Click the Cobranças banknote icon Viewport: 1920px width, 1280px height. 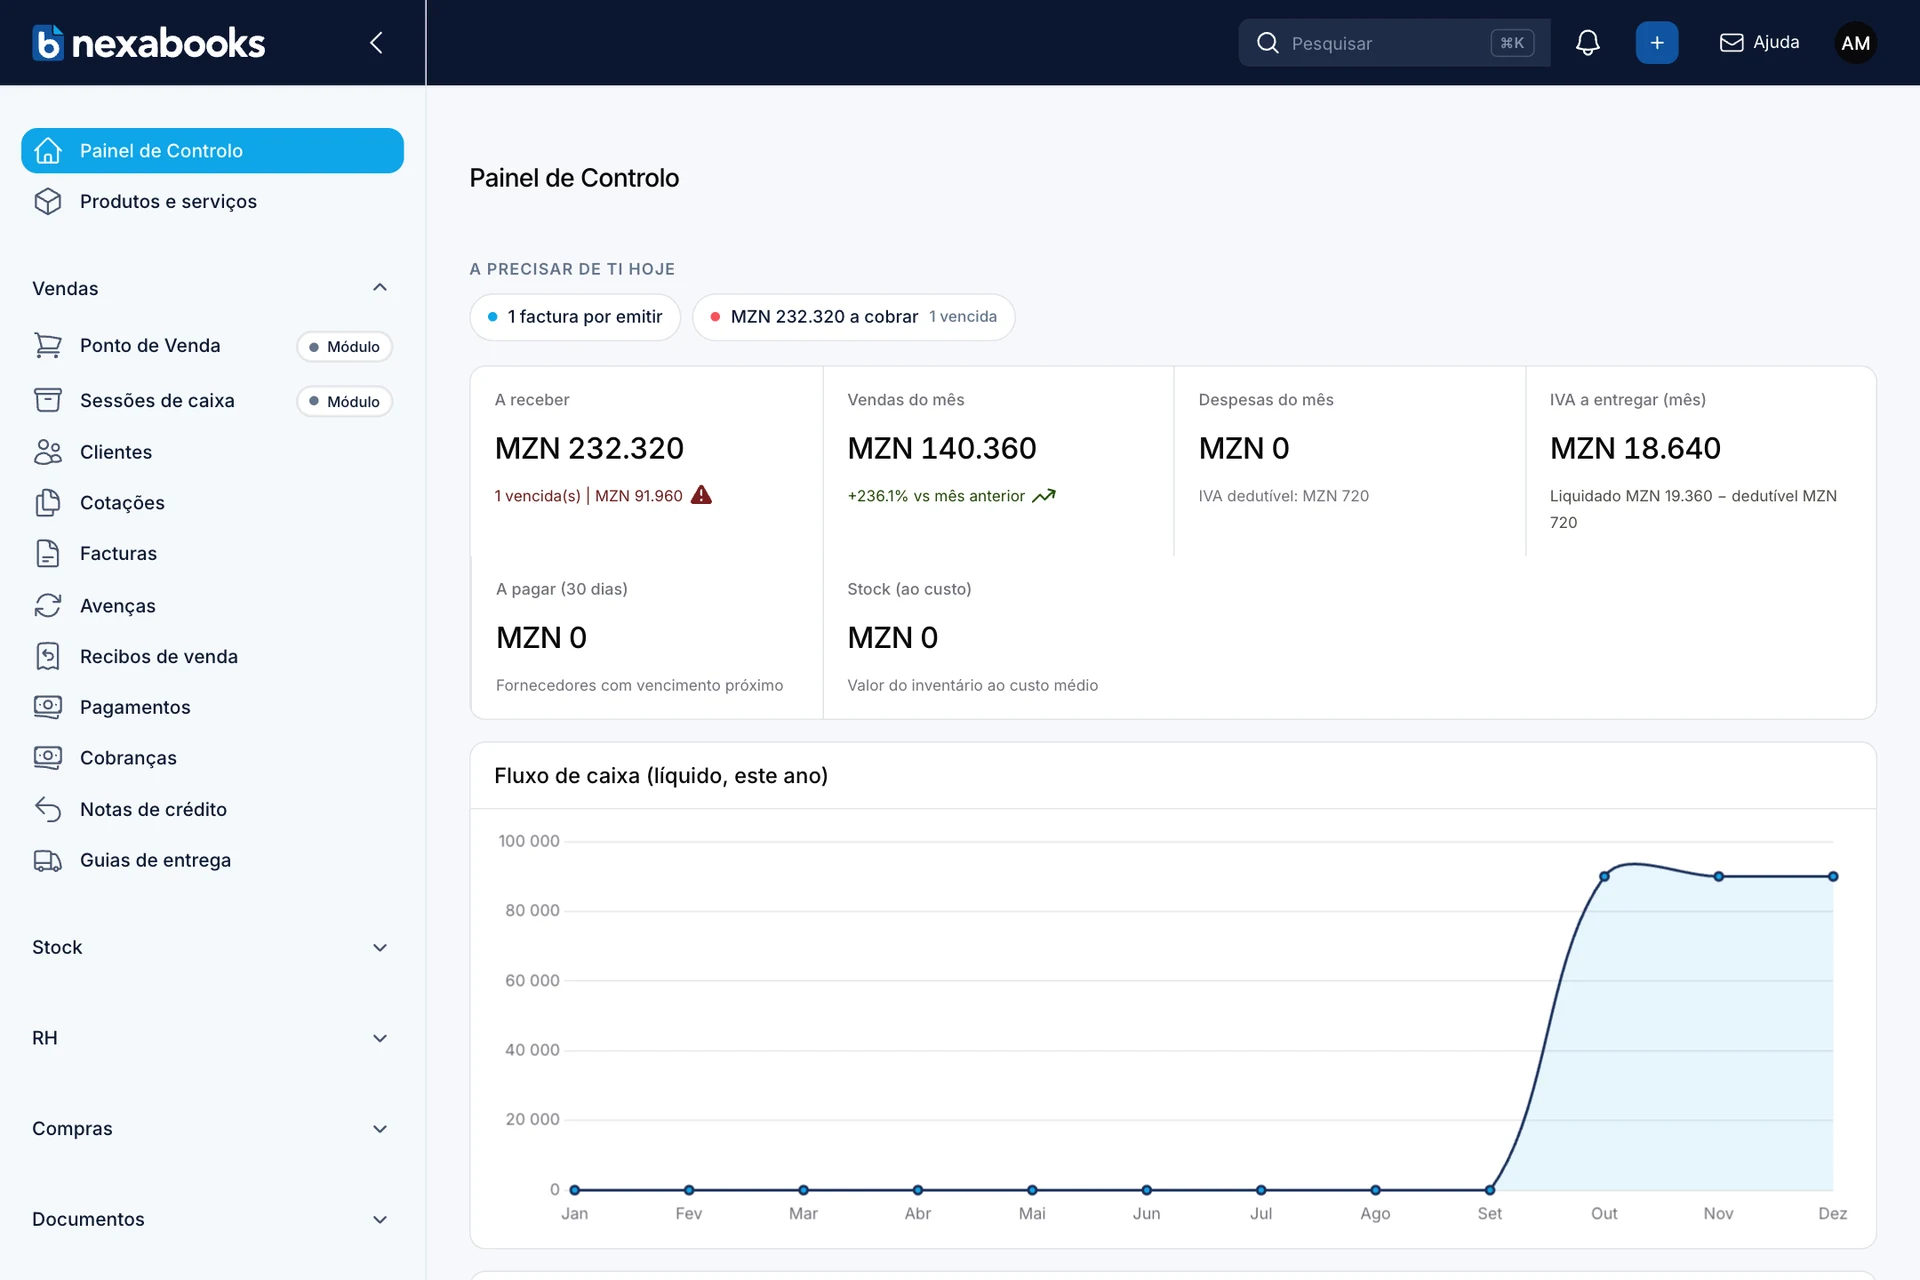[48, 758]
